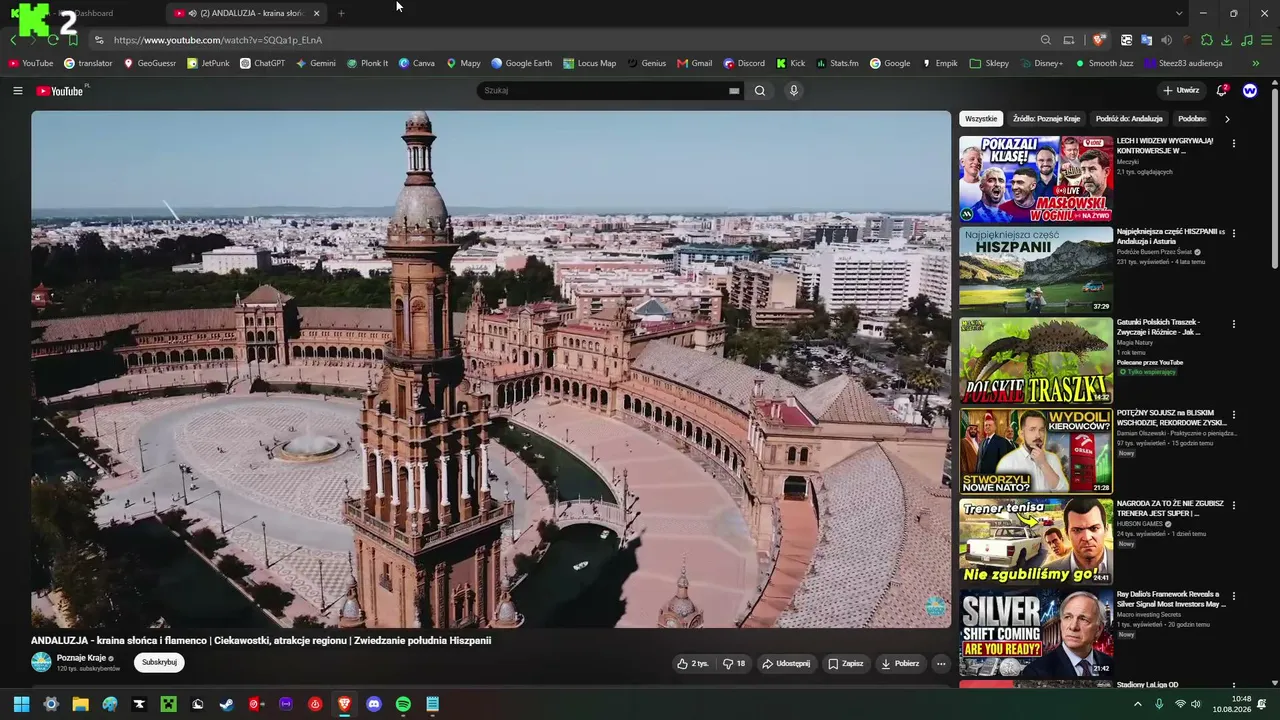Open options for POTĘŻNY SOJUSZ video

click(x=1233, y=414)
